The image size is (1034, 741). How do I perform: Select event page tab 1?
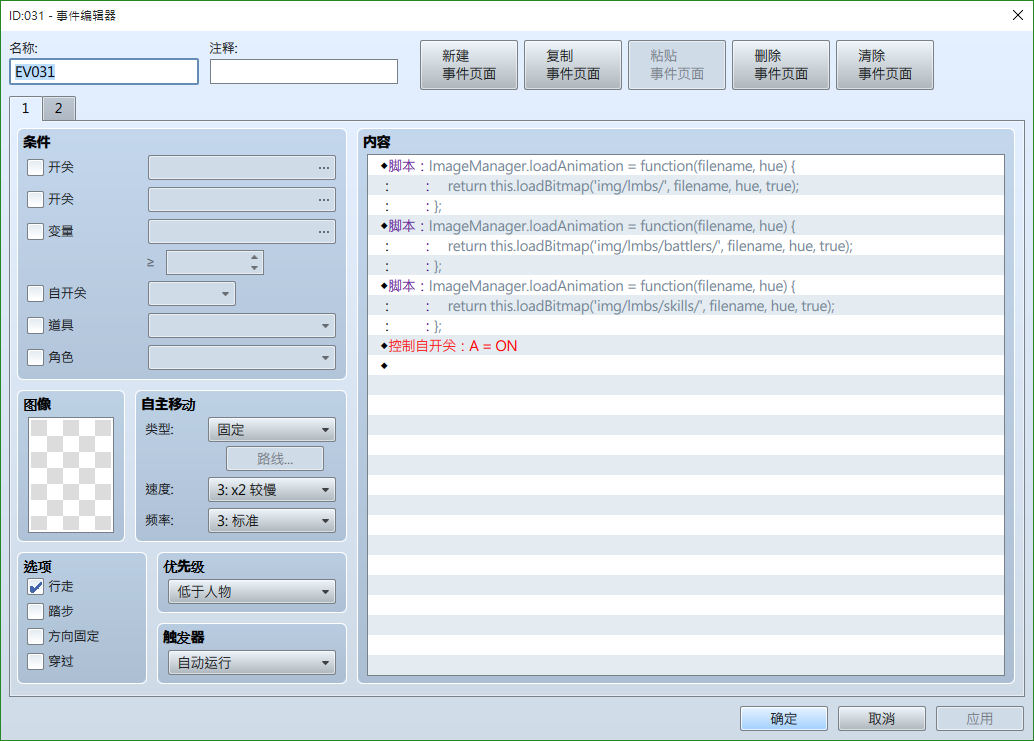tap(26, 109)
